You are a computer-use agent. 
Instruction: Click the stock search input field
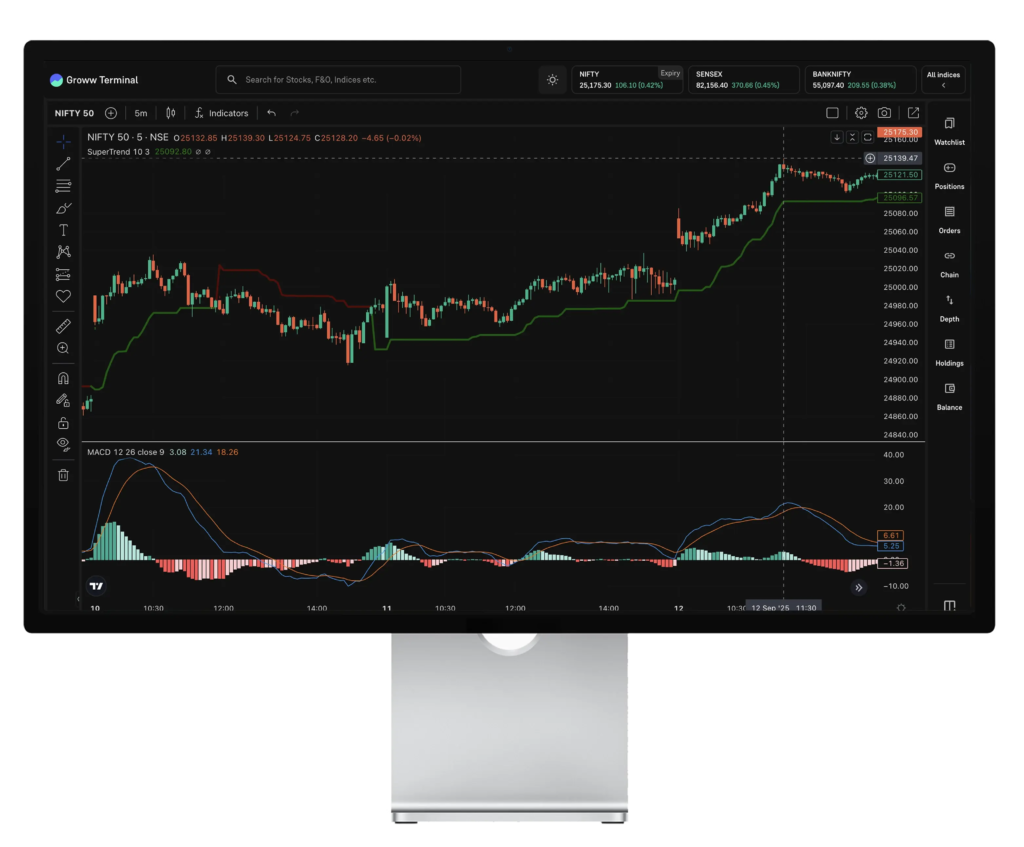click(x=338, y=80)
